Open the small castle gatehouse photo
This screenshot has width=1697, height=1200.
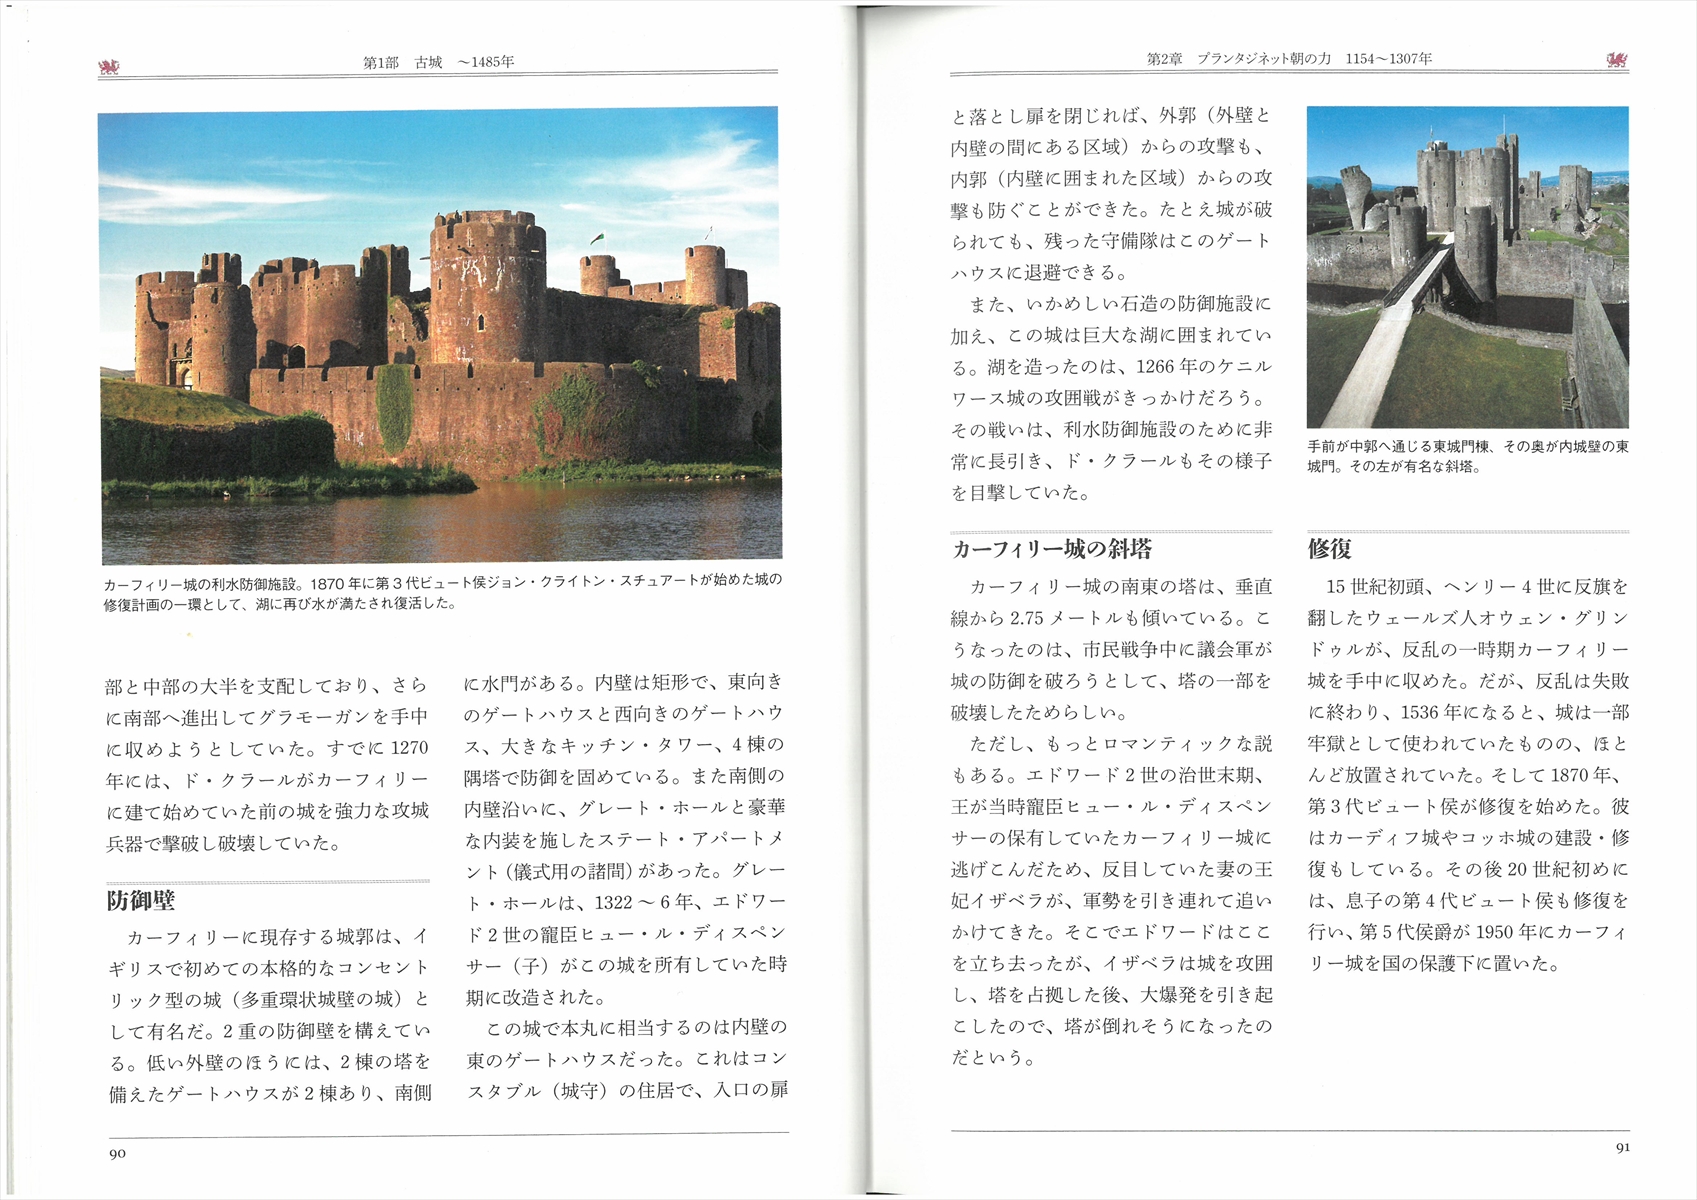1467,267
